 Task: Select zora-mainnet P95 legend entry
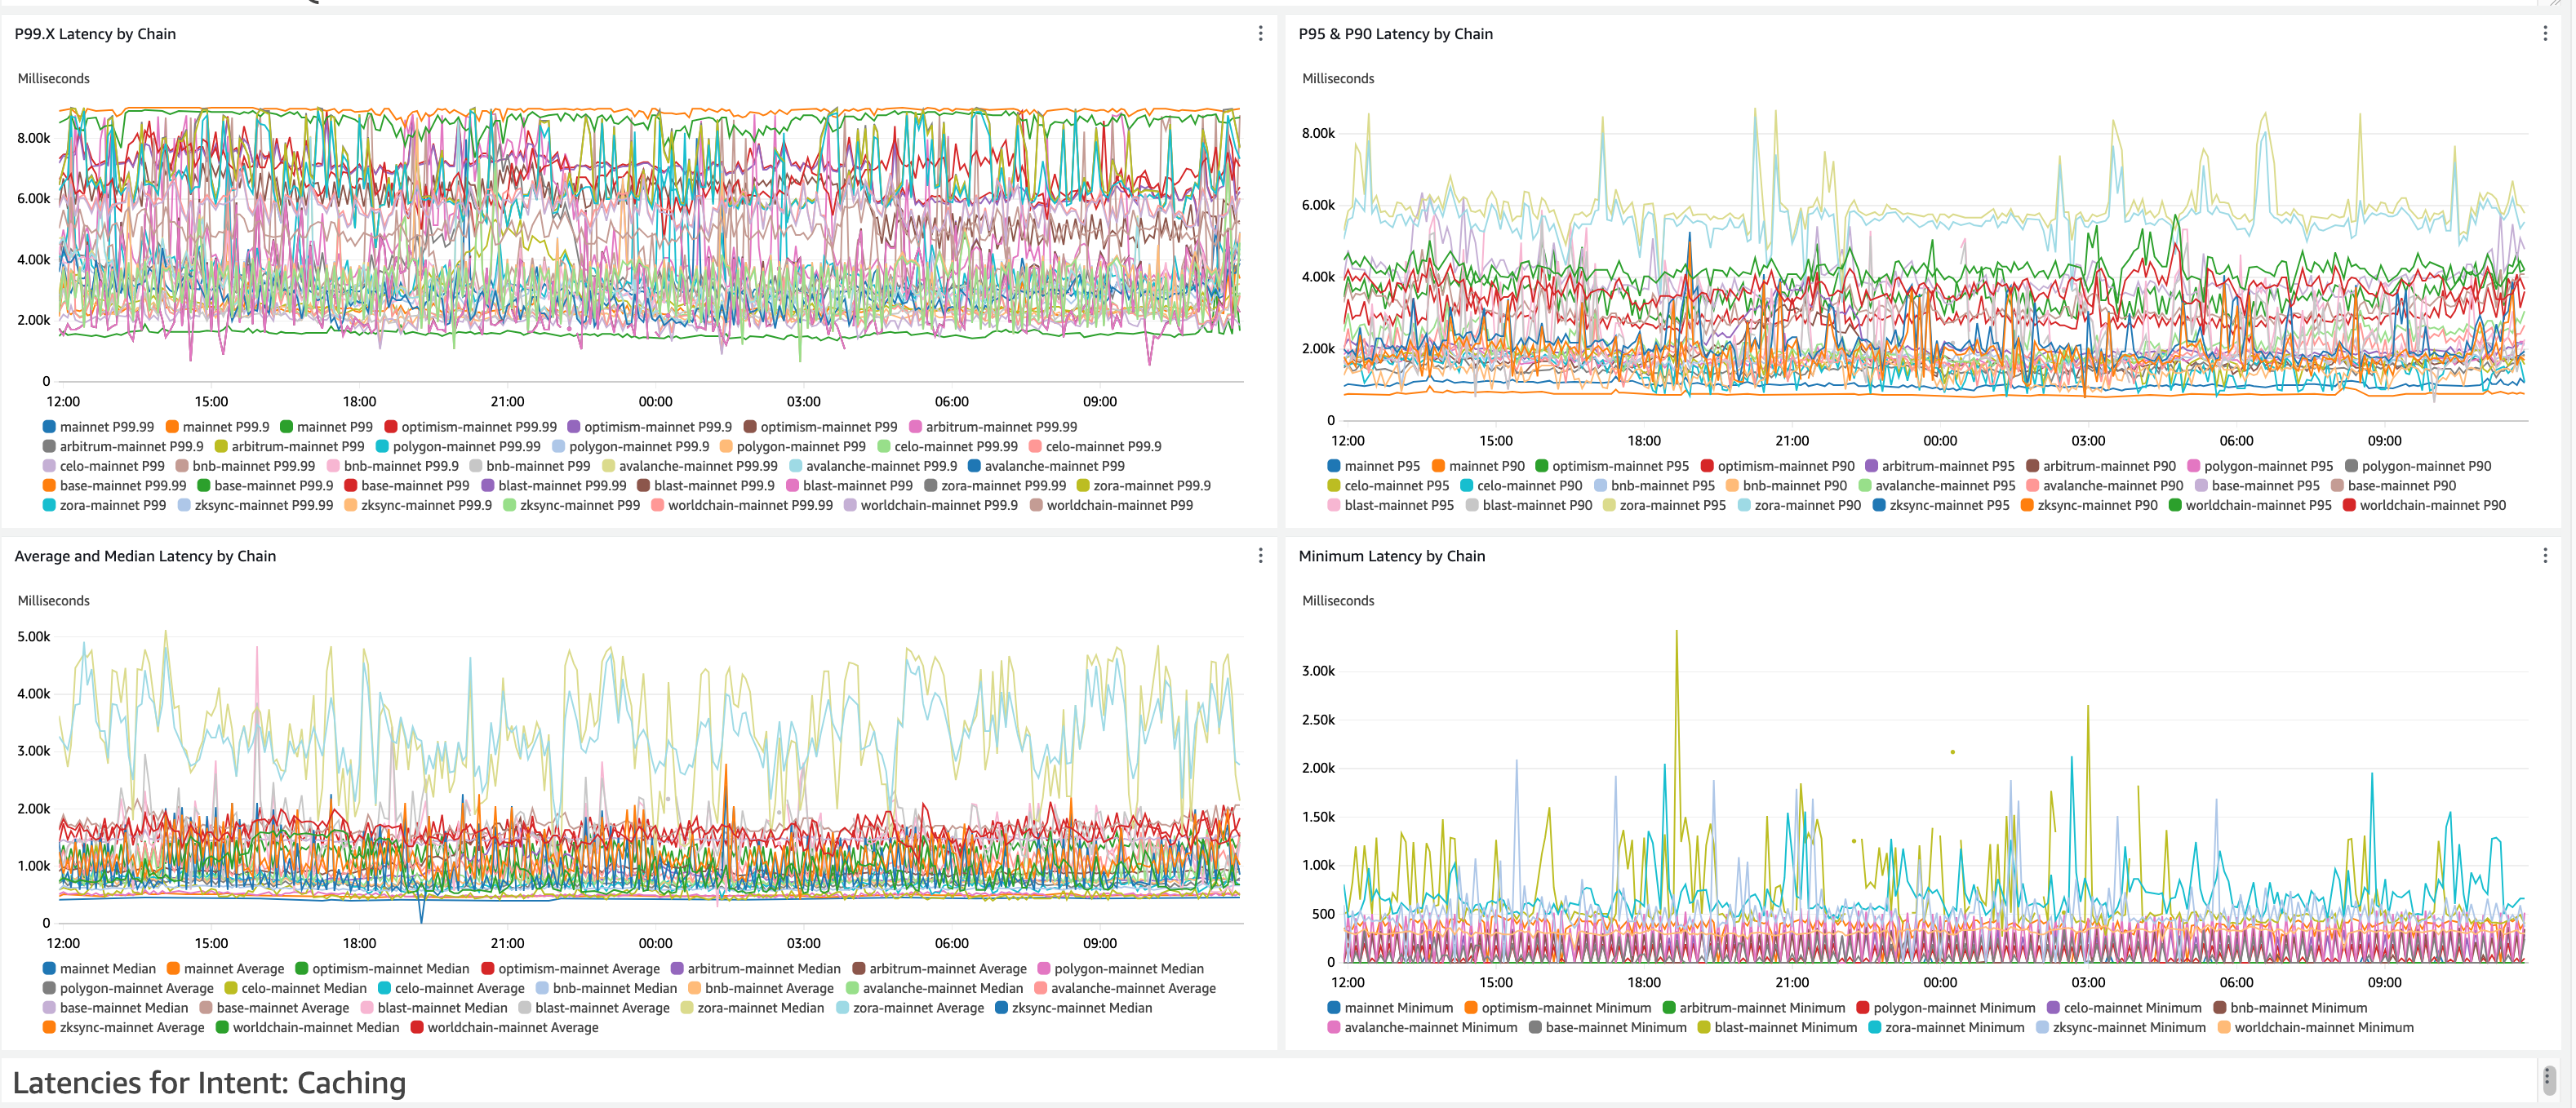1664,506
